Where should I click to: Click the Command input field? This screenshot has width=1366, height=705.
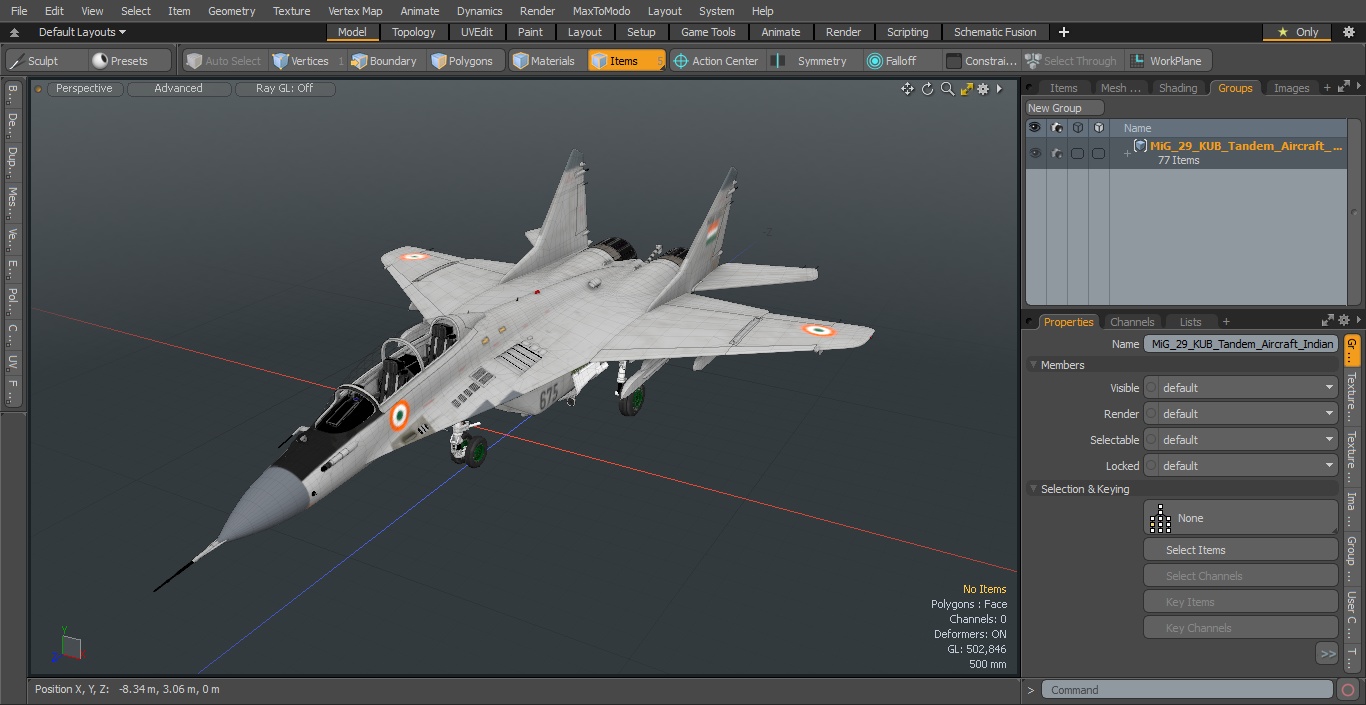tap(1186, 690)
